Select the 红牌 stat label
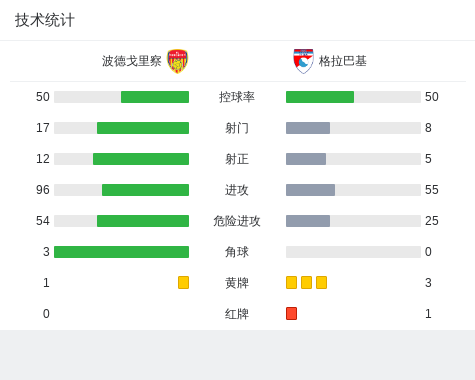Viewport: 475px width, 380px height. [237, 314]
